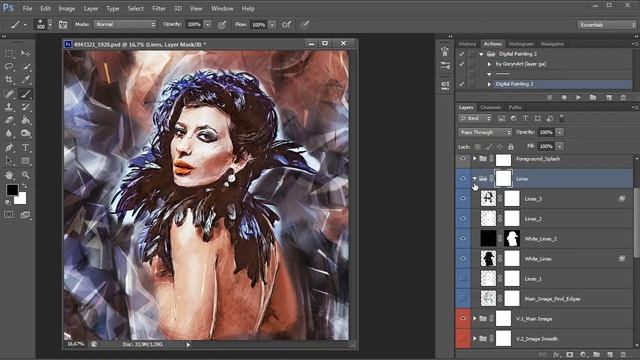This screenshot has height=360, width=640.
Task: Select the Horizontal Type tool
Action: coord(25,147)
